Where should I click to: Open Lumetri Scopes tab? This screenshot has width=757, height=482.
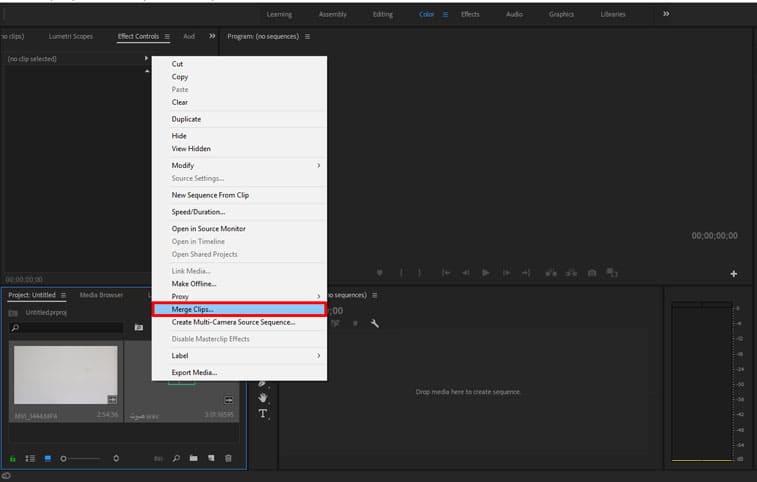[x=70, y=36]
